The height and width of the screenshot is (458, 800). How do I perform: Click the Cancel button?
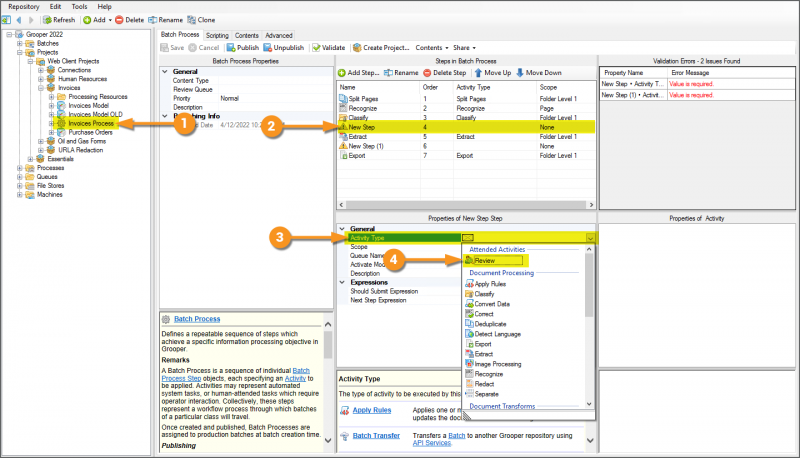pos(204,47)
